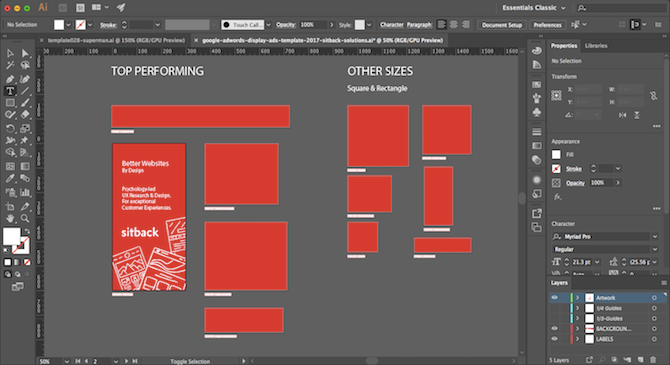Click the trash icon in Layers panel
670x365 pixels.
[653, 360]
